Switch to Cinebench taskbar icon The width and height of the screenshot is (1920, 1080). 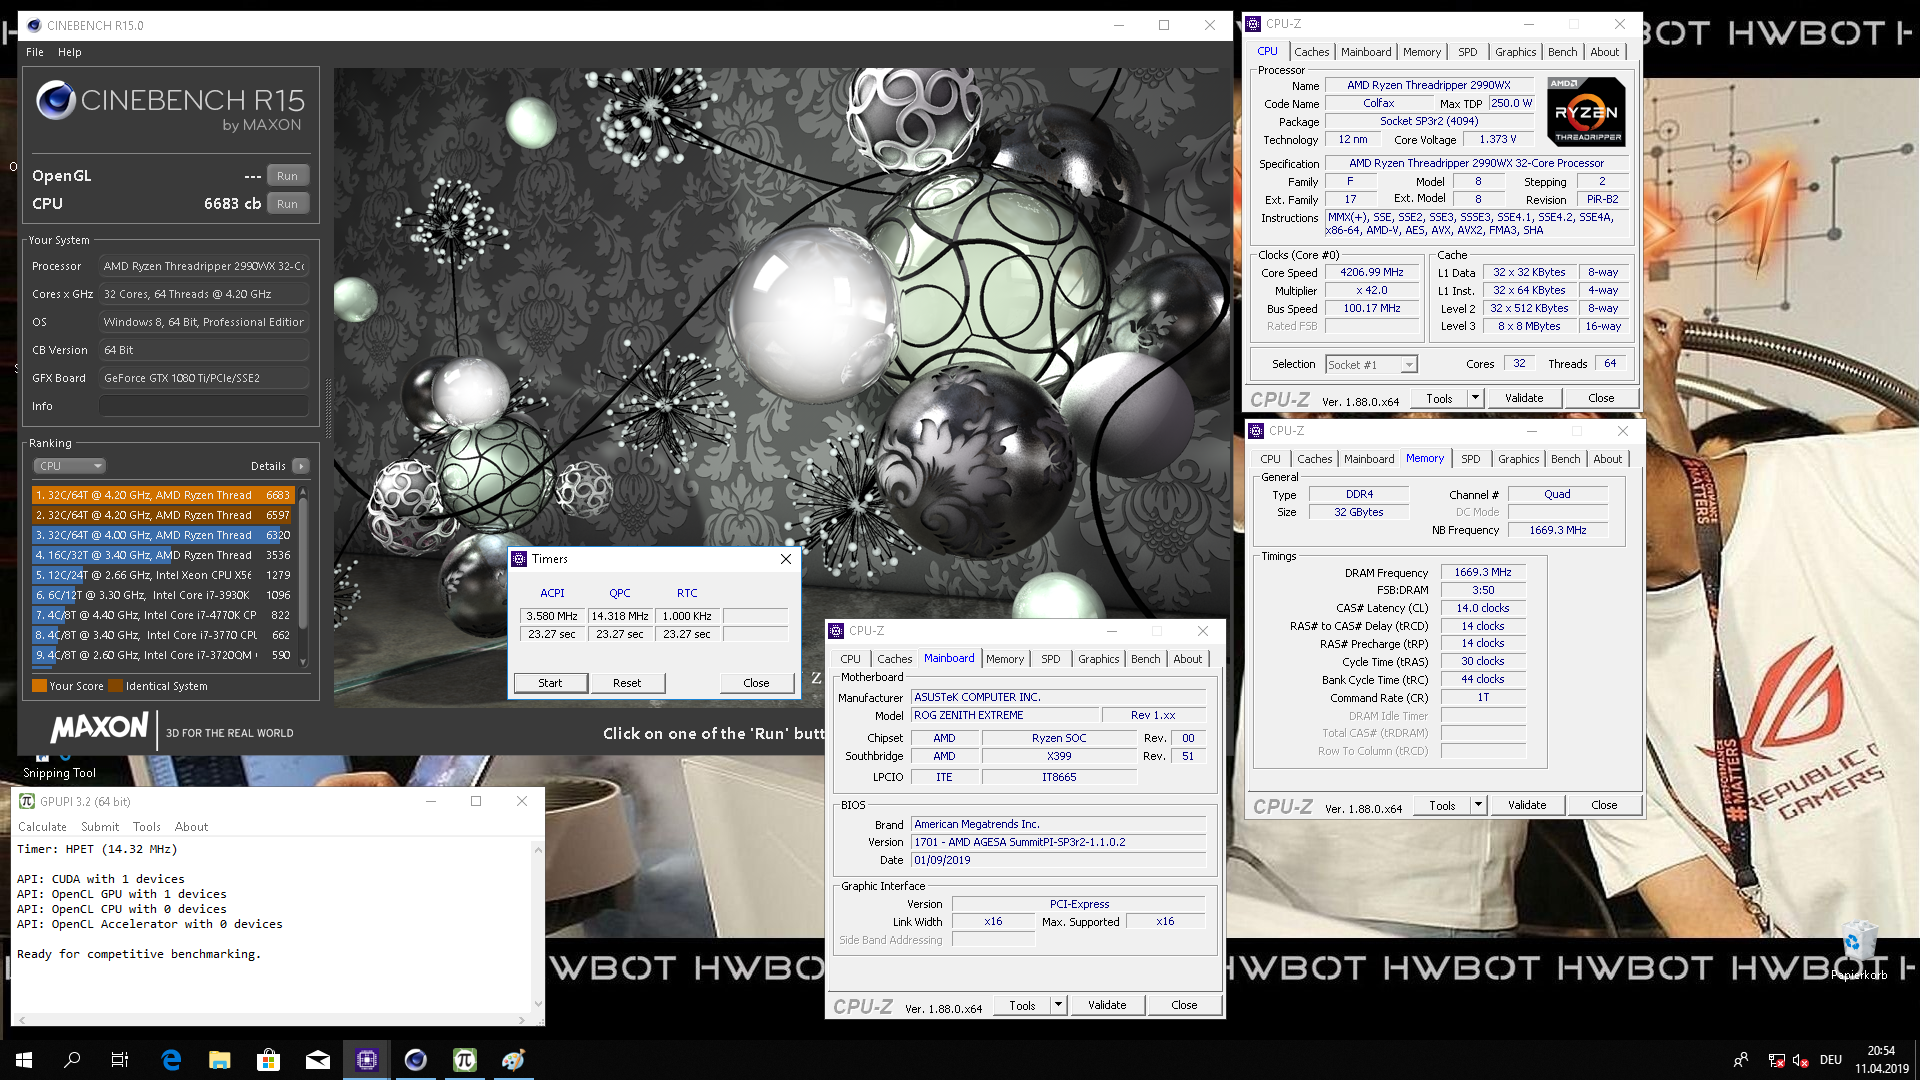416,1060
